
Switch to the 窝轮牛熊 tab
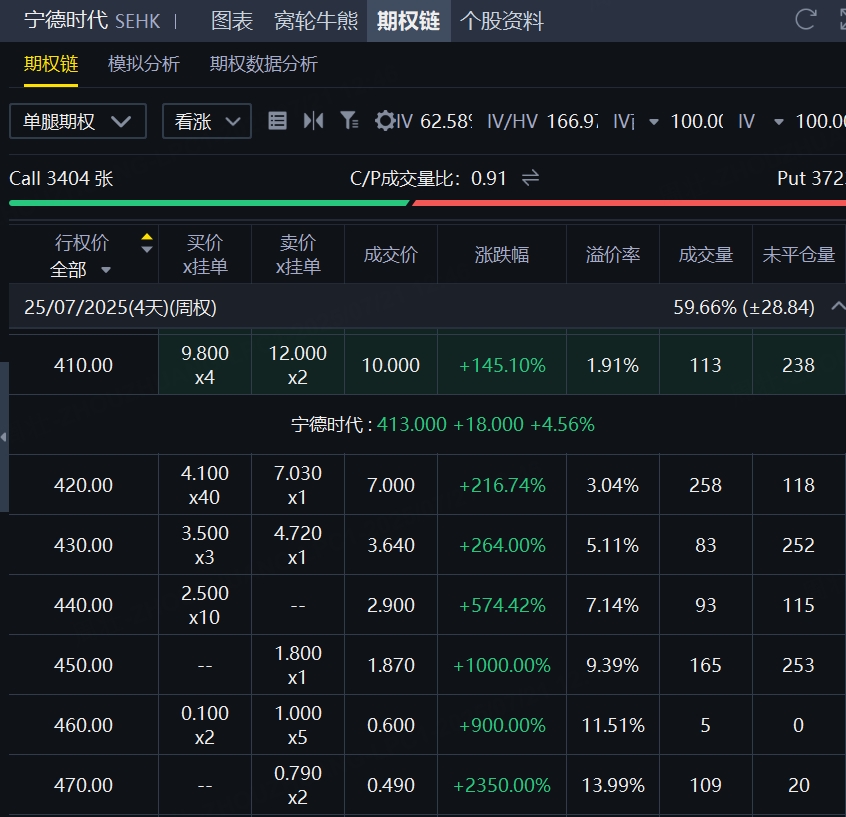tap(315, 21)
